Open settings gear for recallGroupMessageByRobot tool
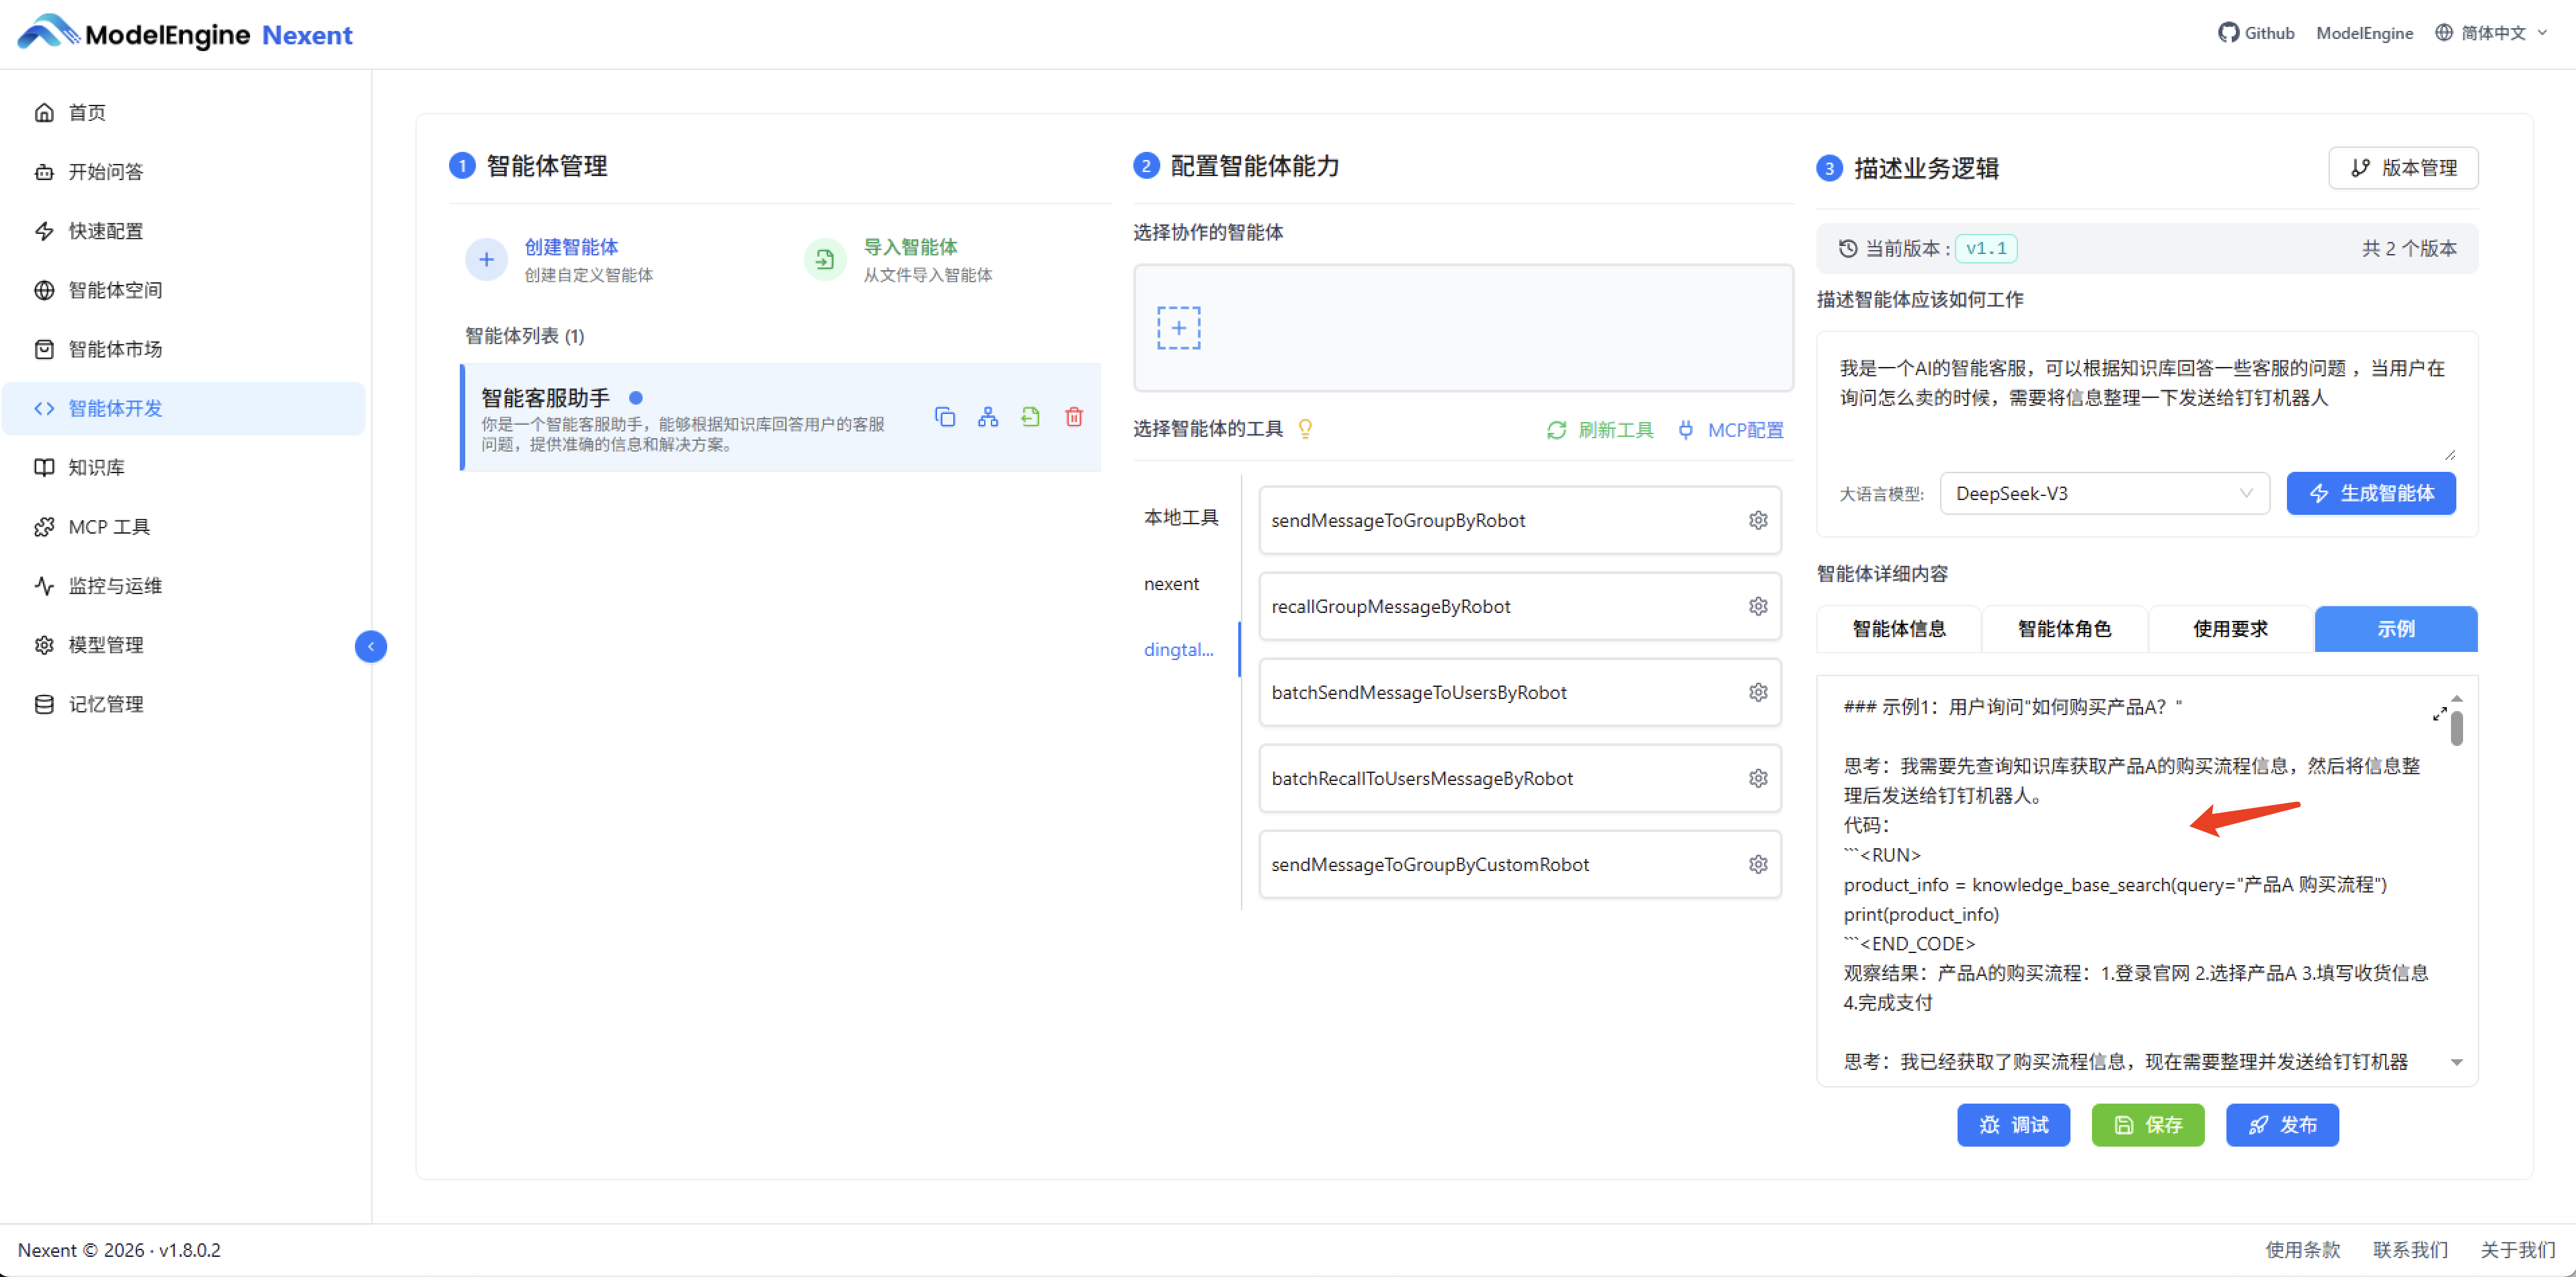This screenshot has width=2576, height=1277. pyautogui.click(x=1759, y=606)
